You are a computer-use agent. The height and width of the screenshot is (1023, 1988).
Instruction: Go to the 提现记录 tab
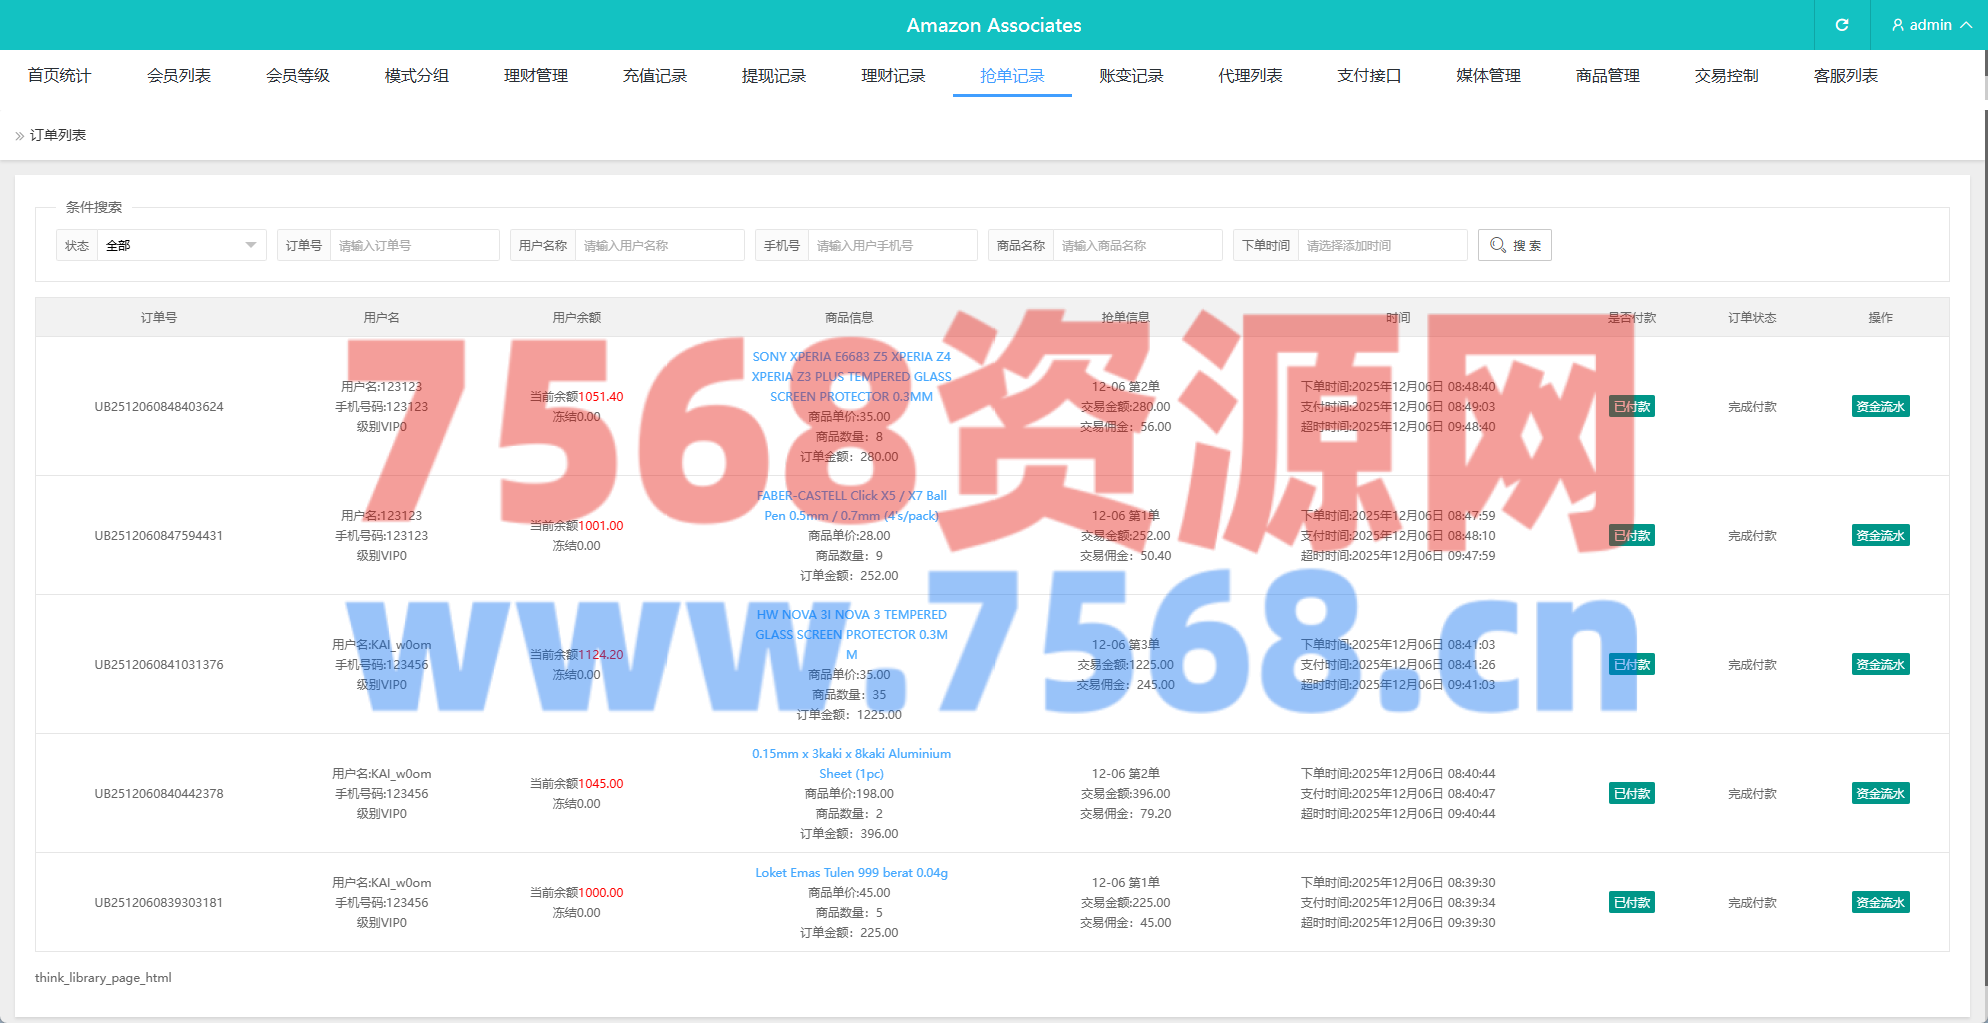[774, 76]
